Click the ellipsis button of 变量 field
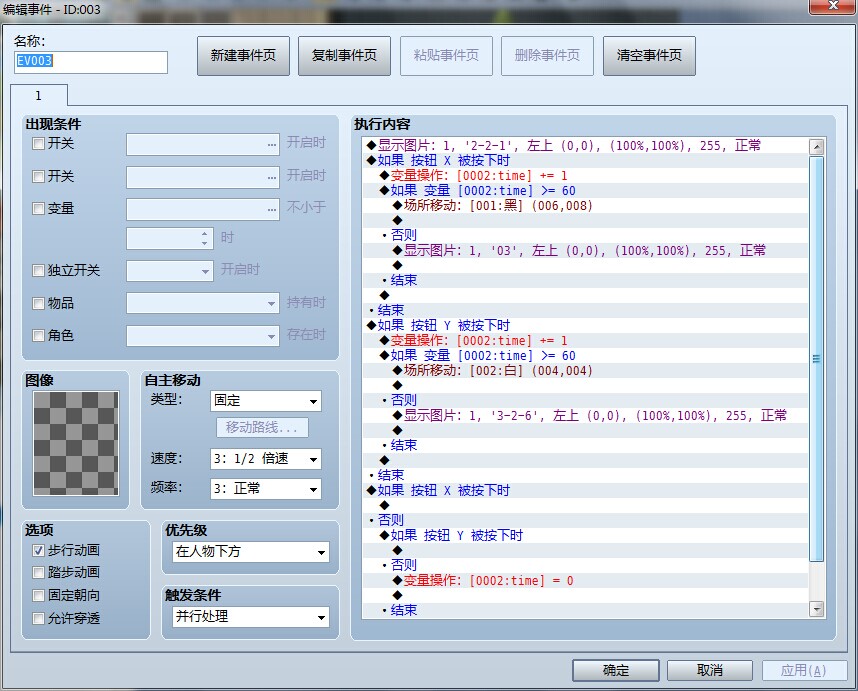 click(272, 210)
